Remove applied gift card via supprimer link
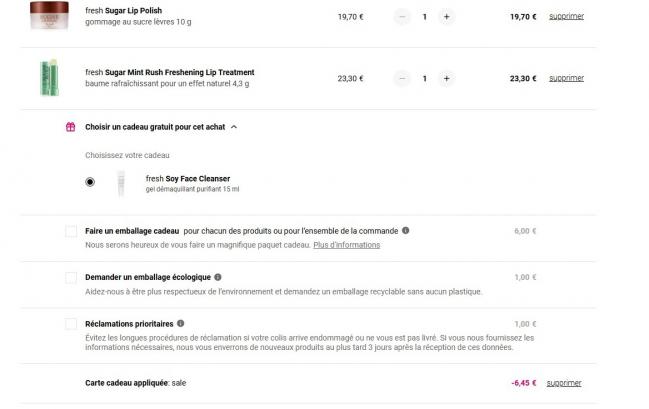649x409 pixels. coord(564,383)
